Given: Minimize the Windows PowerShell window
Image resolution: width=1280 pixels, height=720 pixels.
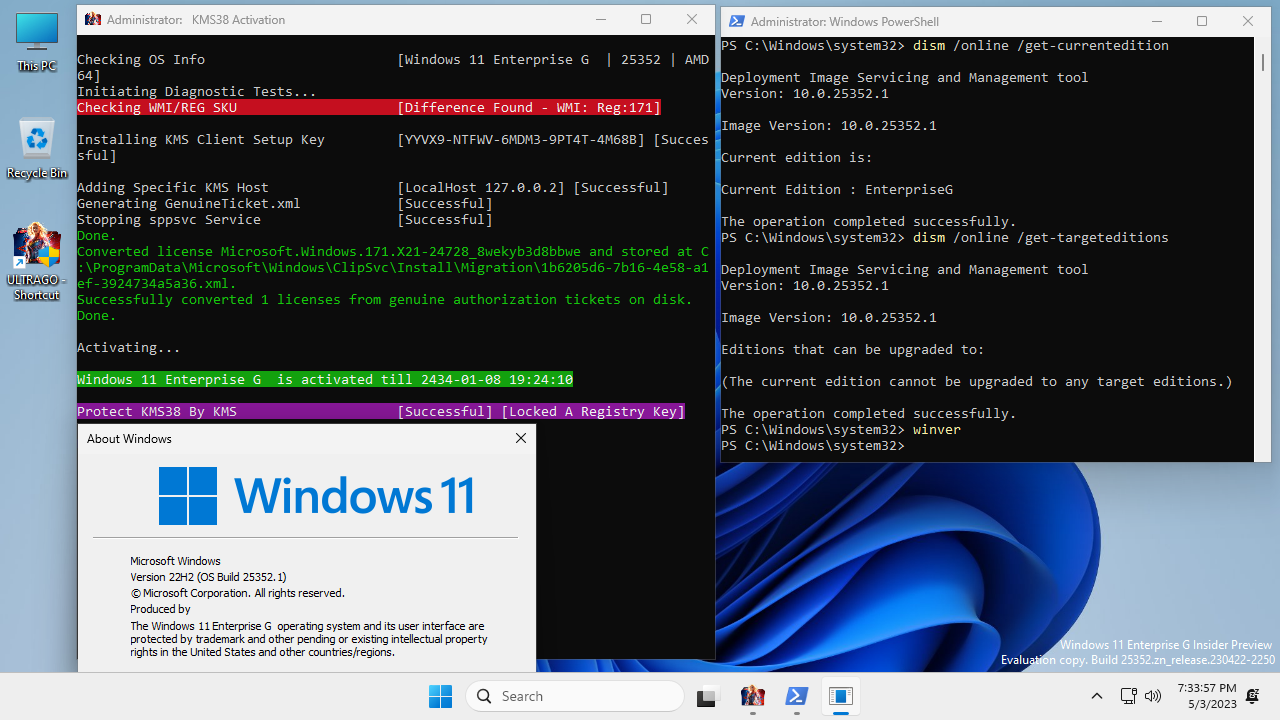Looking at the screenshot, I should [1156, 21].
